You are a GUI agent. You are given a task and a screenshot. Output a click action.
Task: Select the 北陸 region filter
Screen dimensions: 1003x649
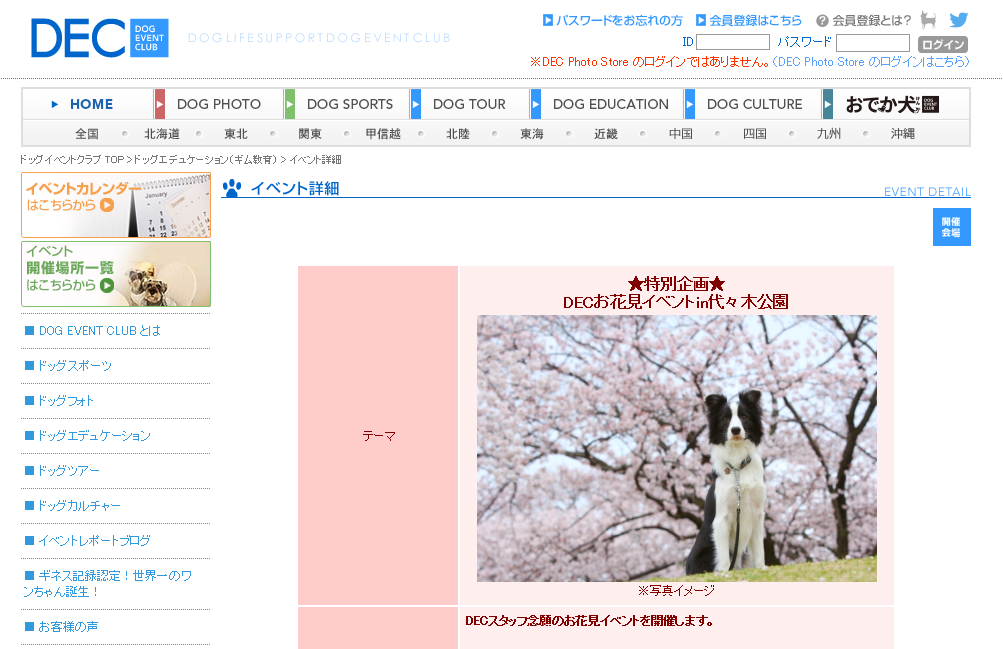pos(458,134)
